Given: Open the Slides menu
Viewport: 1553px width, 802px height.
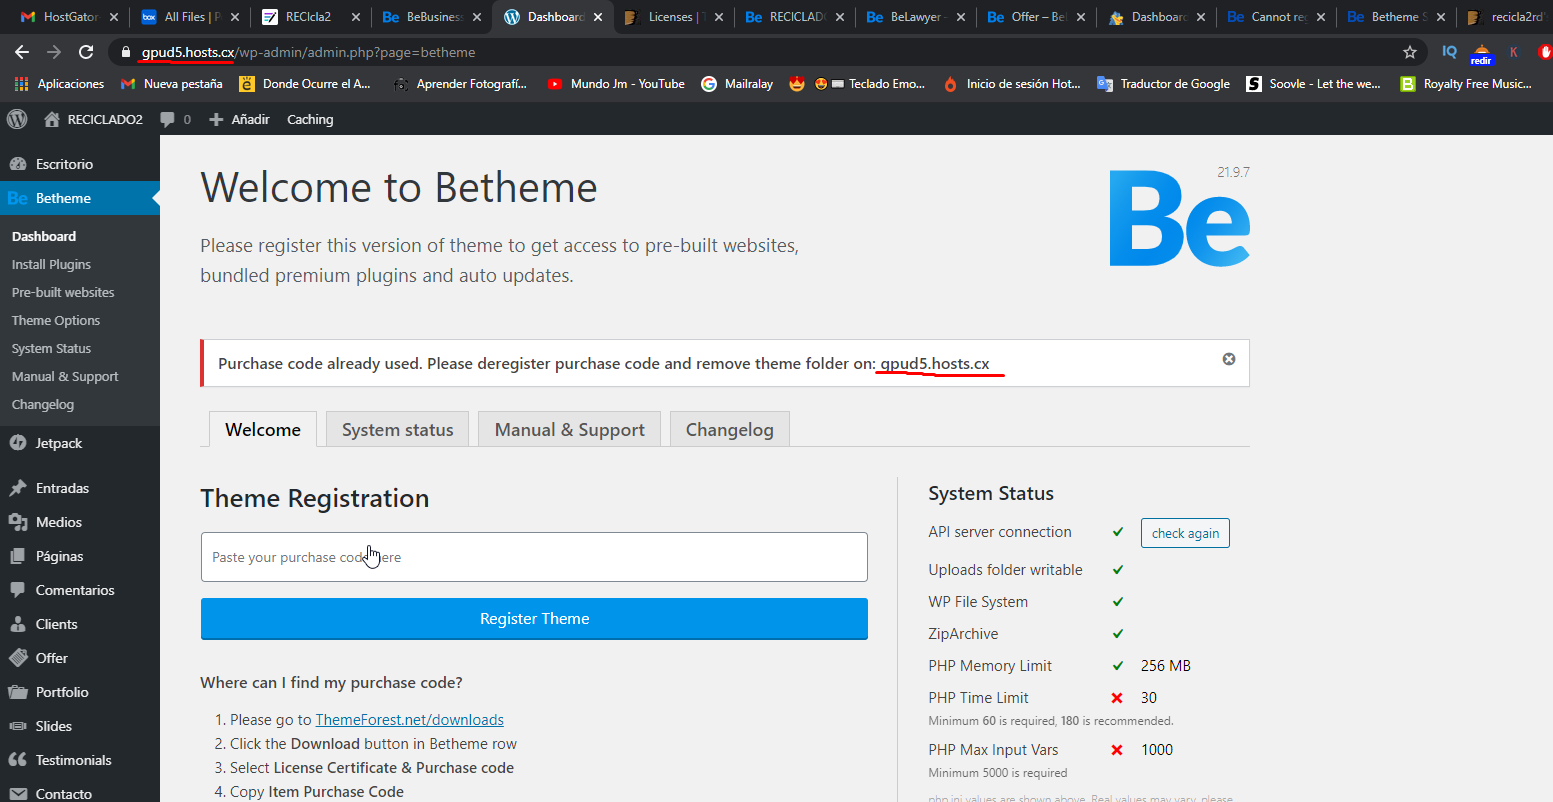Looking at the screenshot, I should pyautogui.click(x=80, y=726).
